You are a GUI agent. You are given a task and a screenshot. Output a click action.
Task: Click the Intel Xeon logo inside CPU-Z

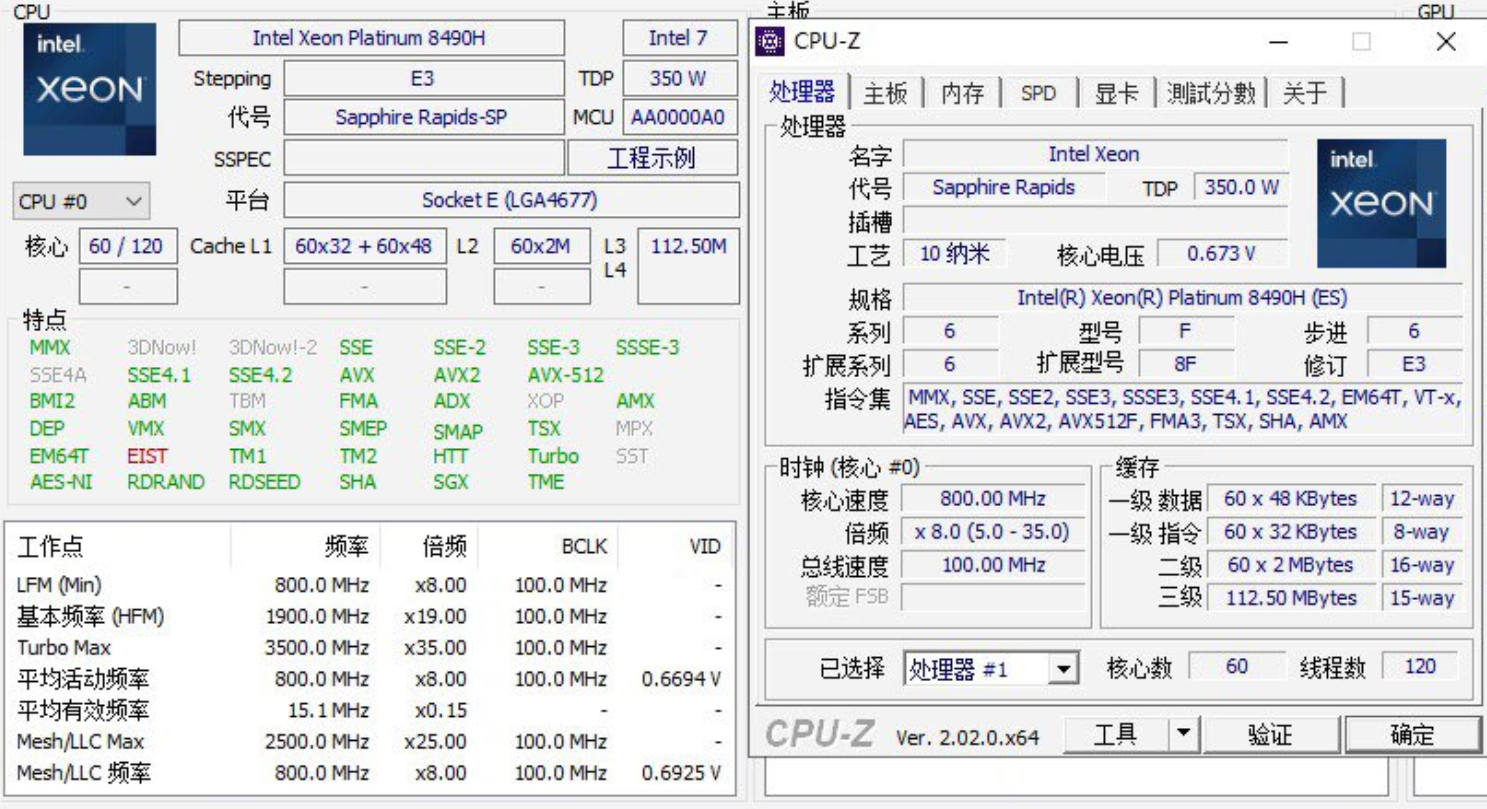[1381, 203]
